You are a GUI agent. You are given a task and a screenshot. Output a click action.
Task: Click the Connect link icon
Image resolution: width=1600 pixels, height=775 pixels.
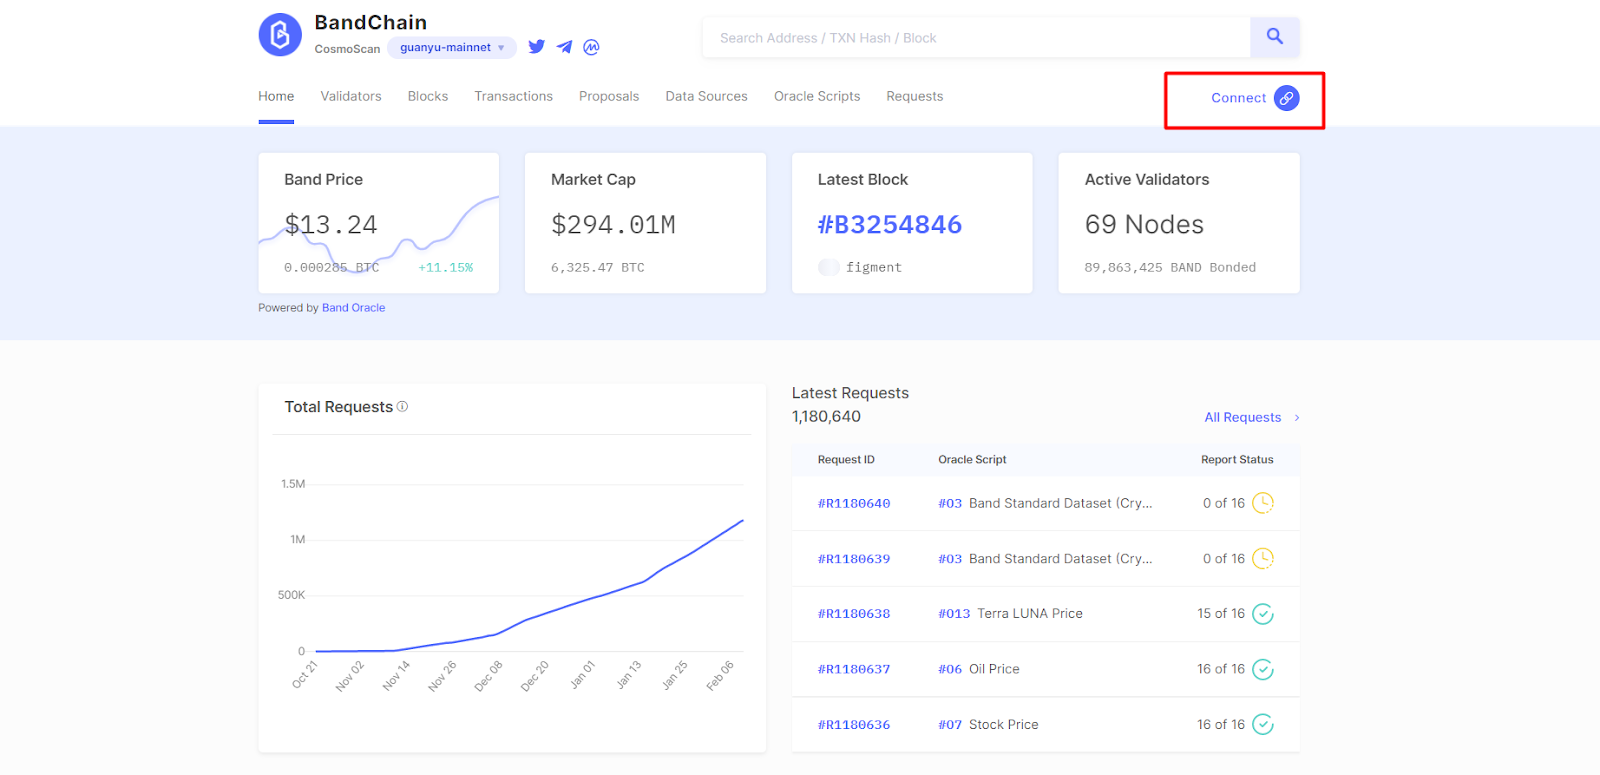point(1287,98)
